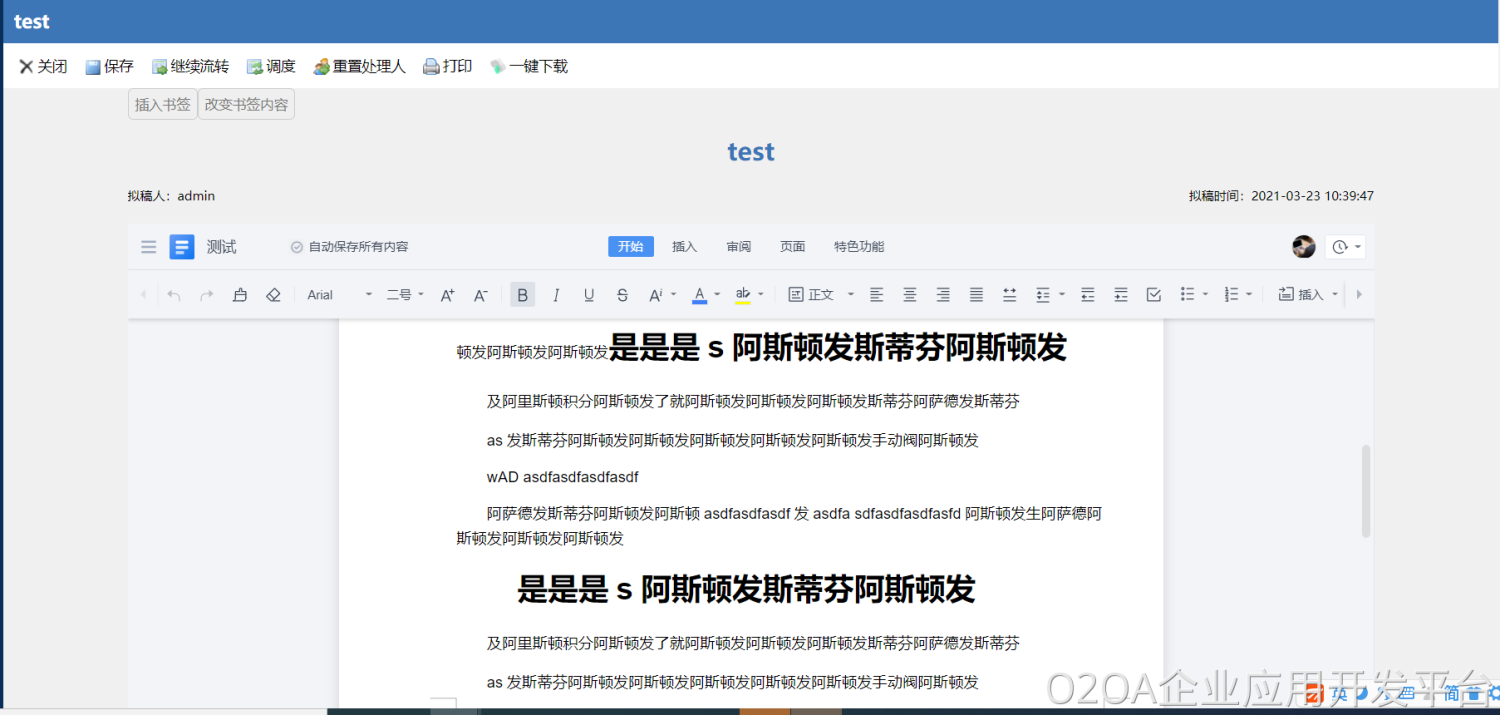The width and height of the screenshot is (1500, 715).
Task: Click the eraser clear formatting icon
Action: click(273, 295)
